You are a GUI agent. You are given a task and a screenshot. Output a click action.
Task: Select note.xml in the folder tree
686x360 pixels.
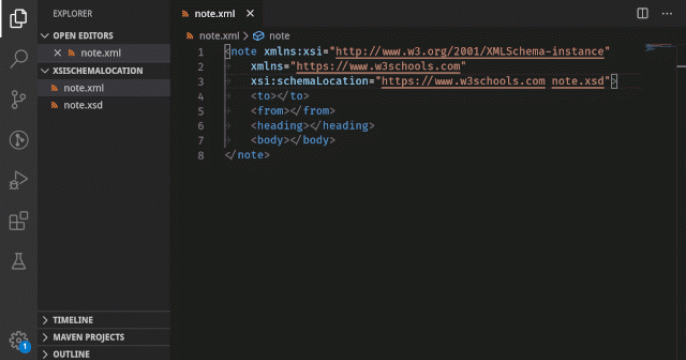[104, 88]
